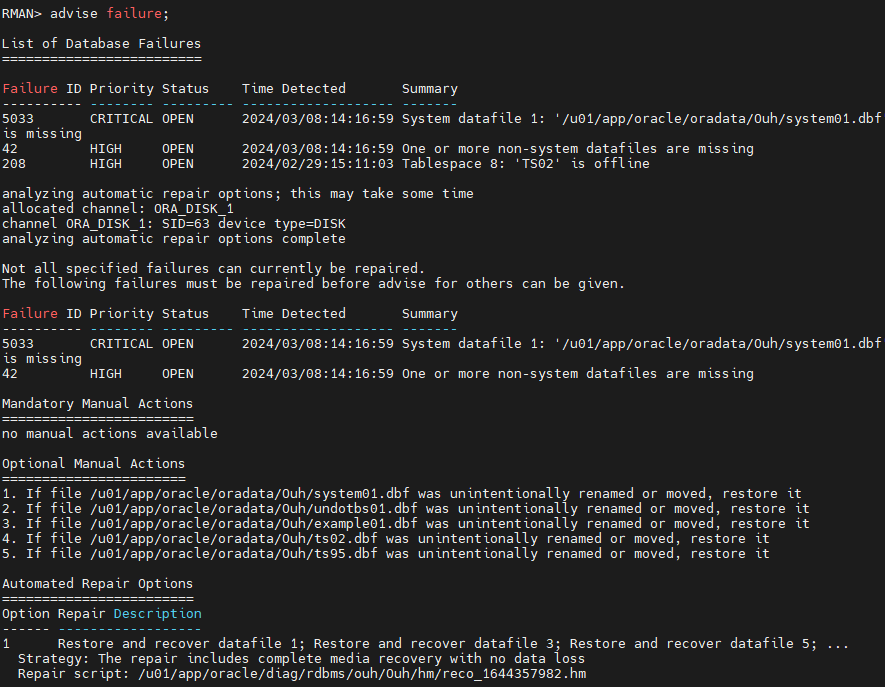Image resolution: width=885 pixels, height=687 pixels.
Task: Select failure ID "208"
Action: [x=14, y=164]
